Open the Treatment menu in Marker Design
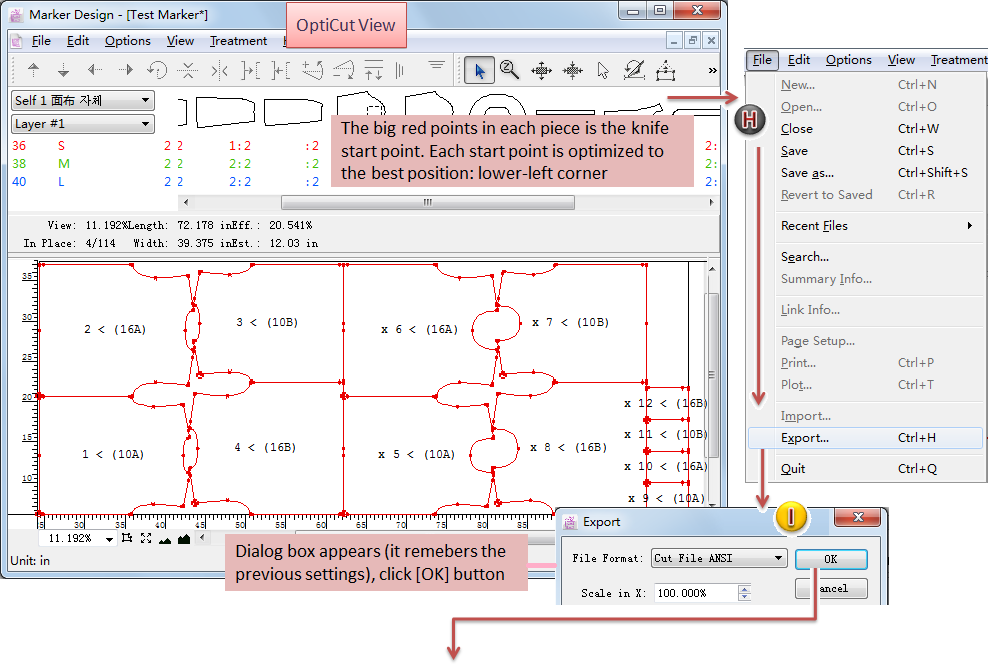This screenshot has height=665, width=991. coord(238,41)
